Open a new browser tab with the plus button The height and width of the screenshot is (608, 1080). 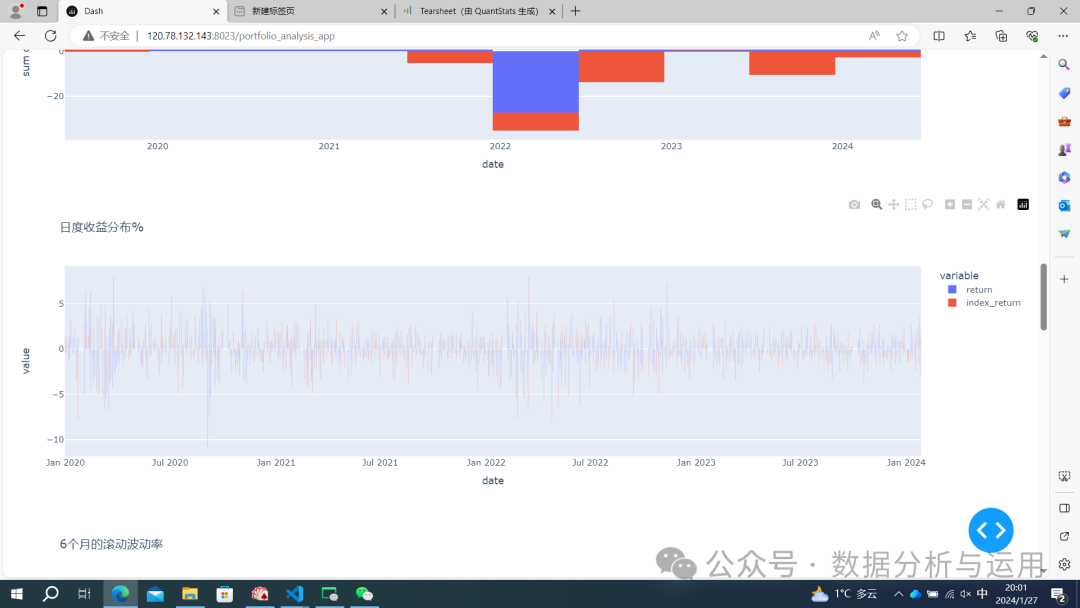click(x=576, y=11)
